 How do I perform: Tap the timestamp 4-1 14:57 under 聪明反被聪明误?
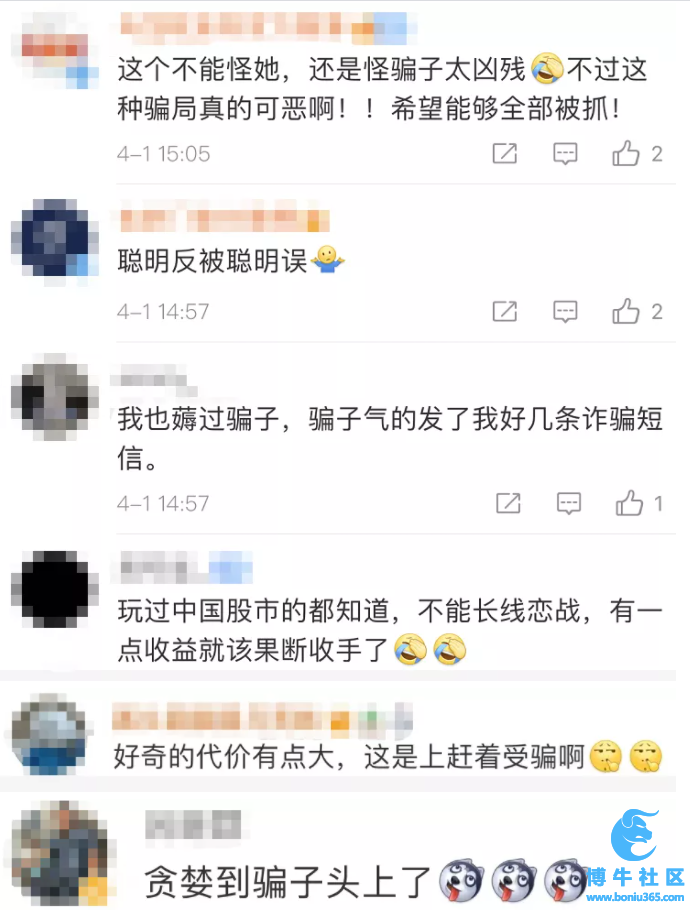tap(163, 312)
